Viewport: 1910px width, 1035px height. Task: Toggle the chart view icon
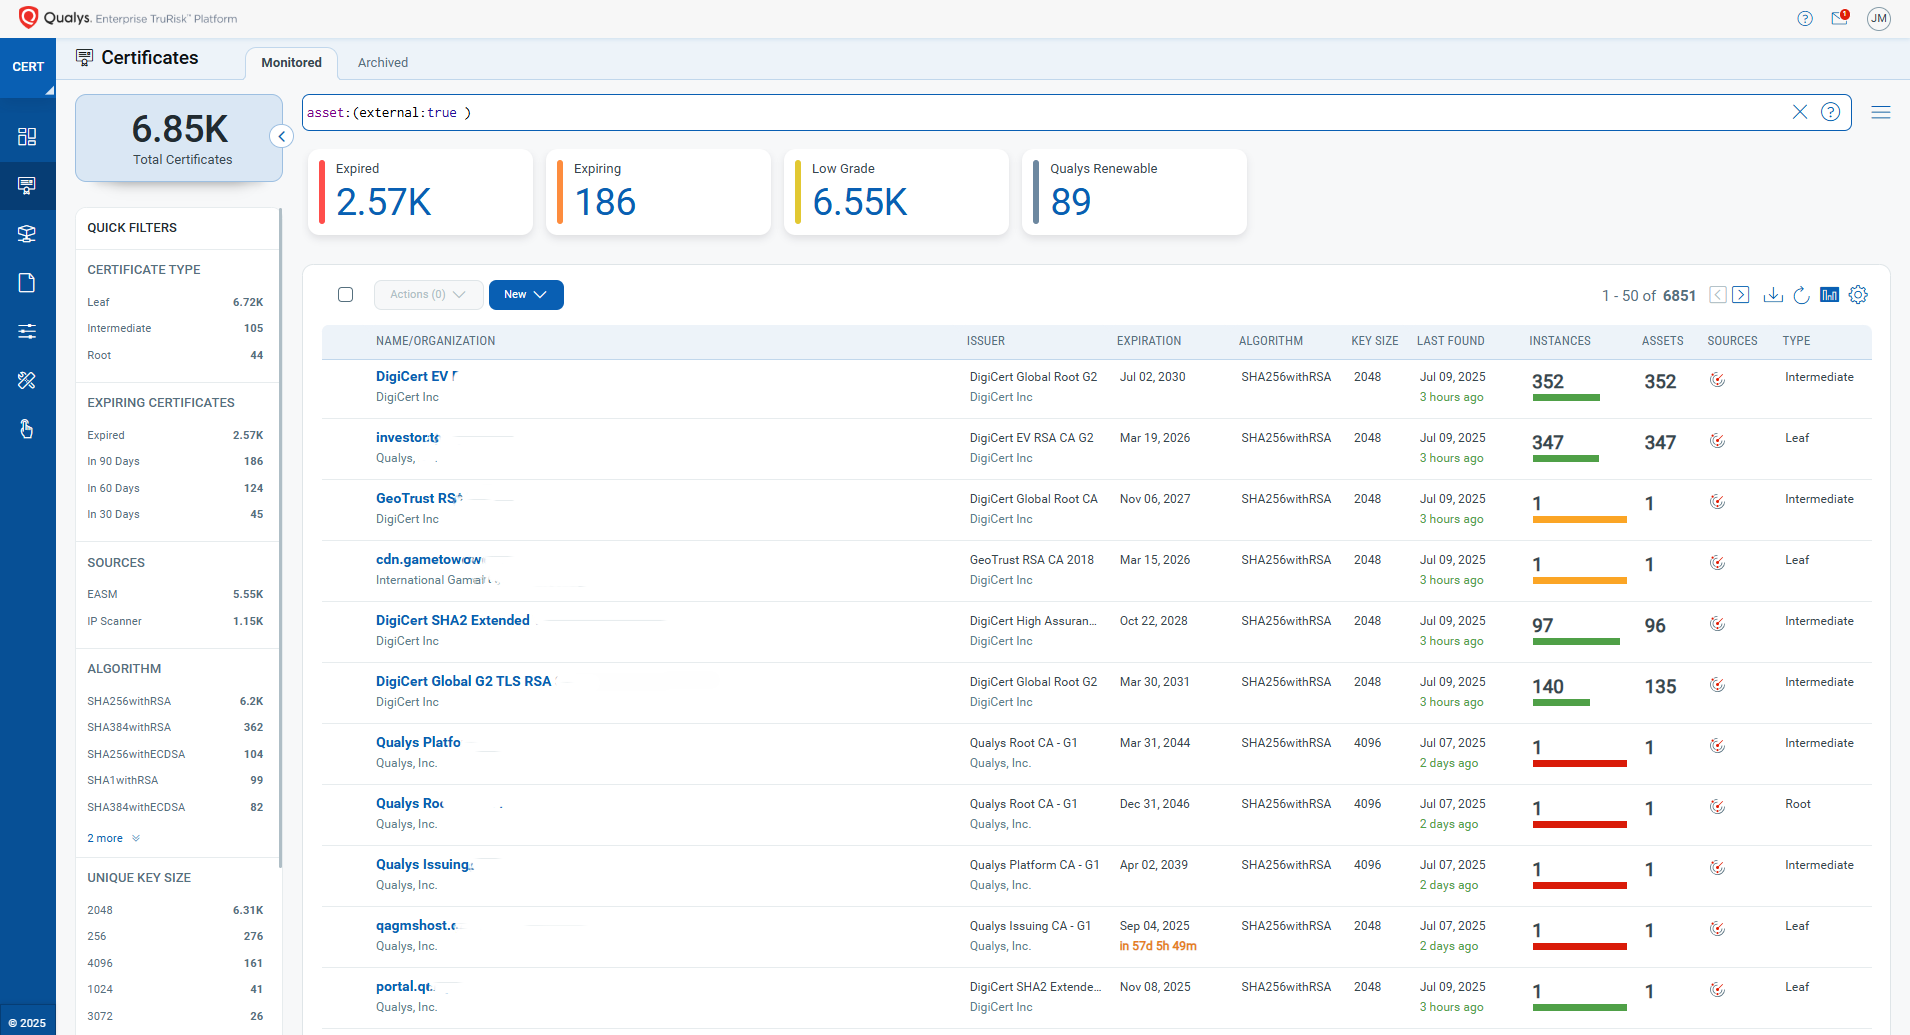[x=1830, y=295]
